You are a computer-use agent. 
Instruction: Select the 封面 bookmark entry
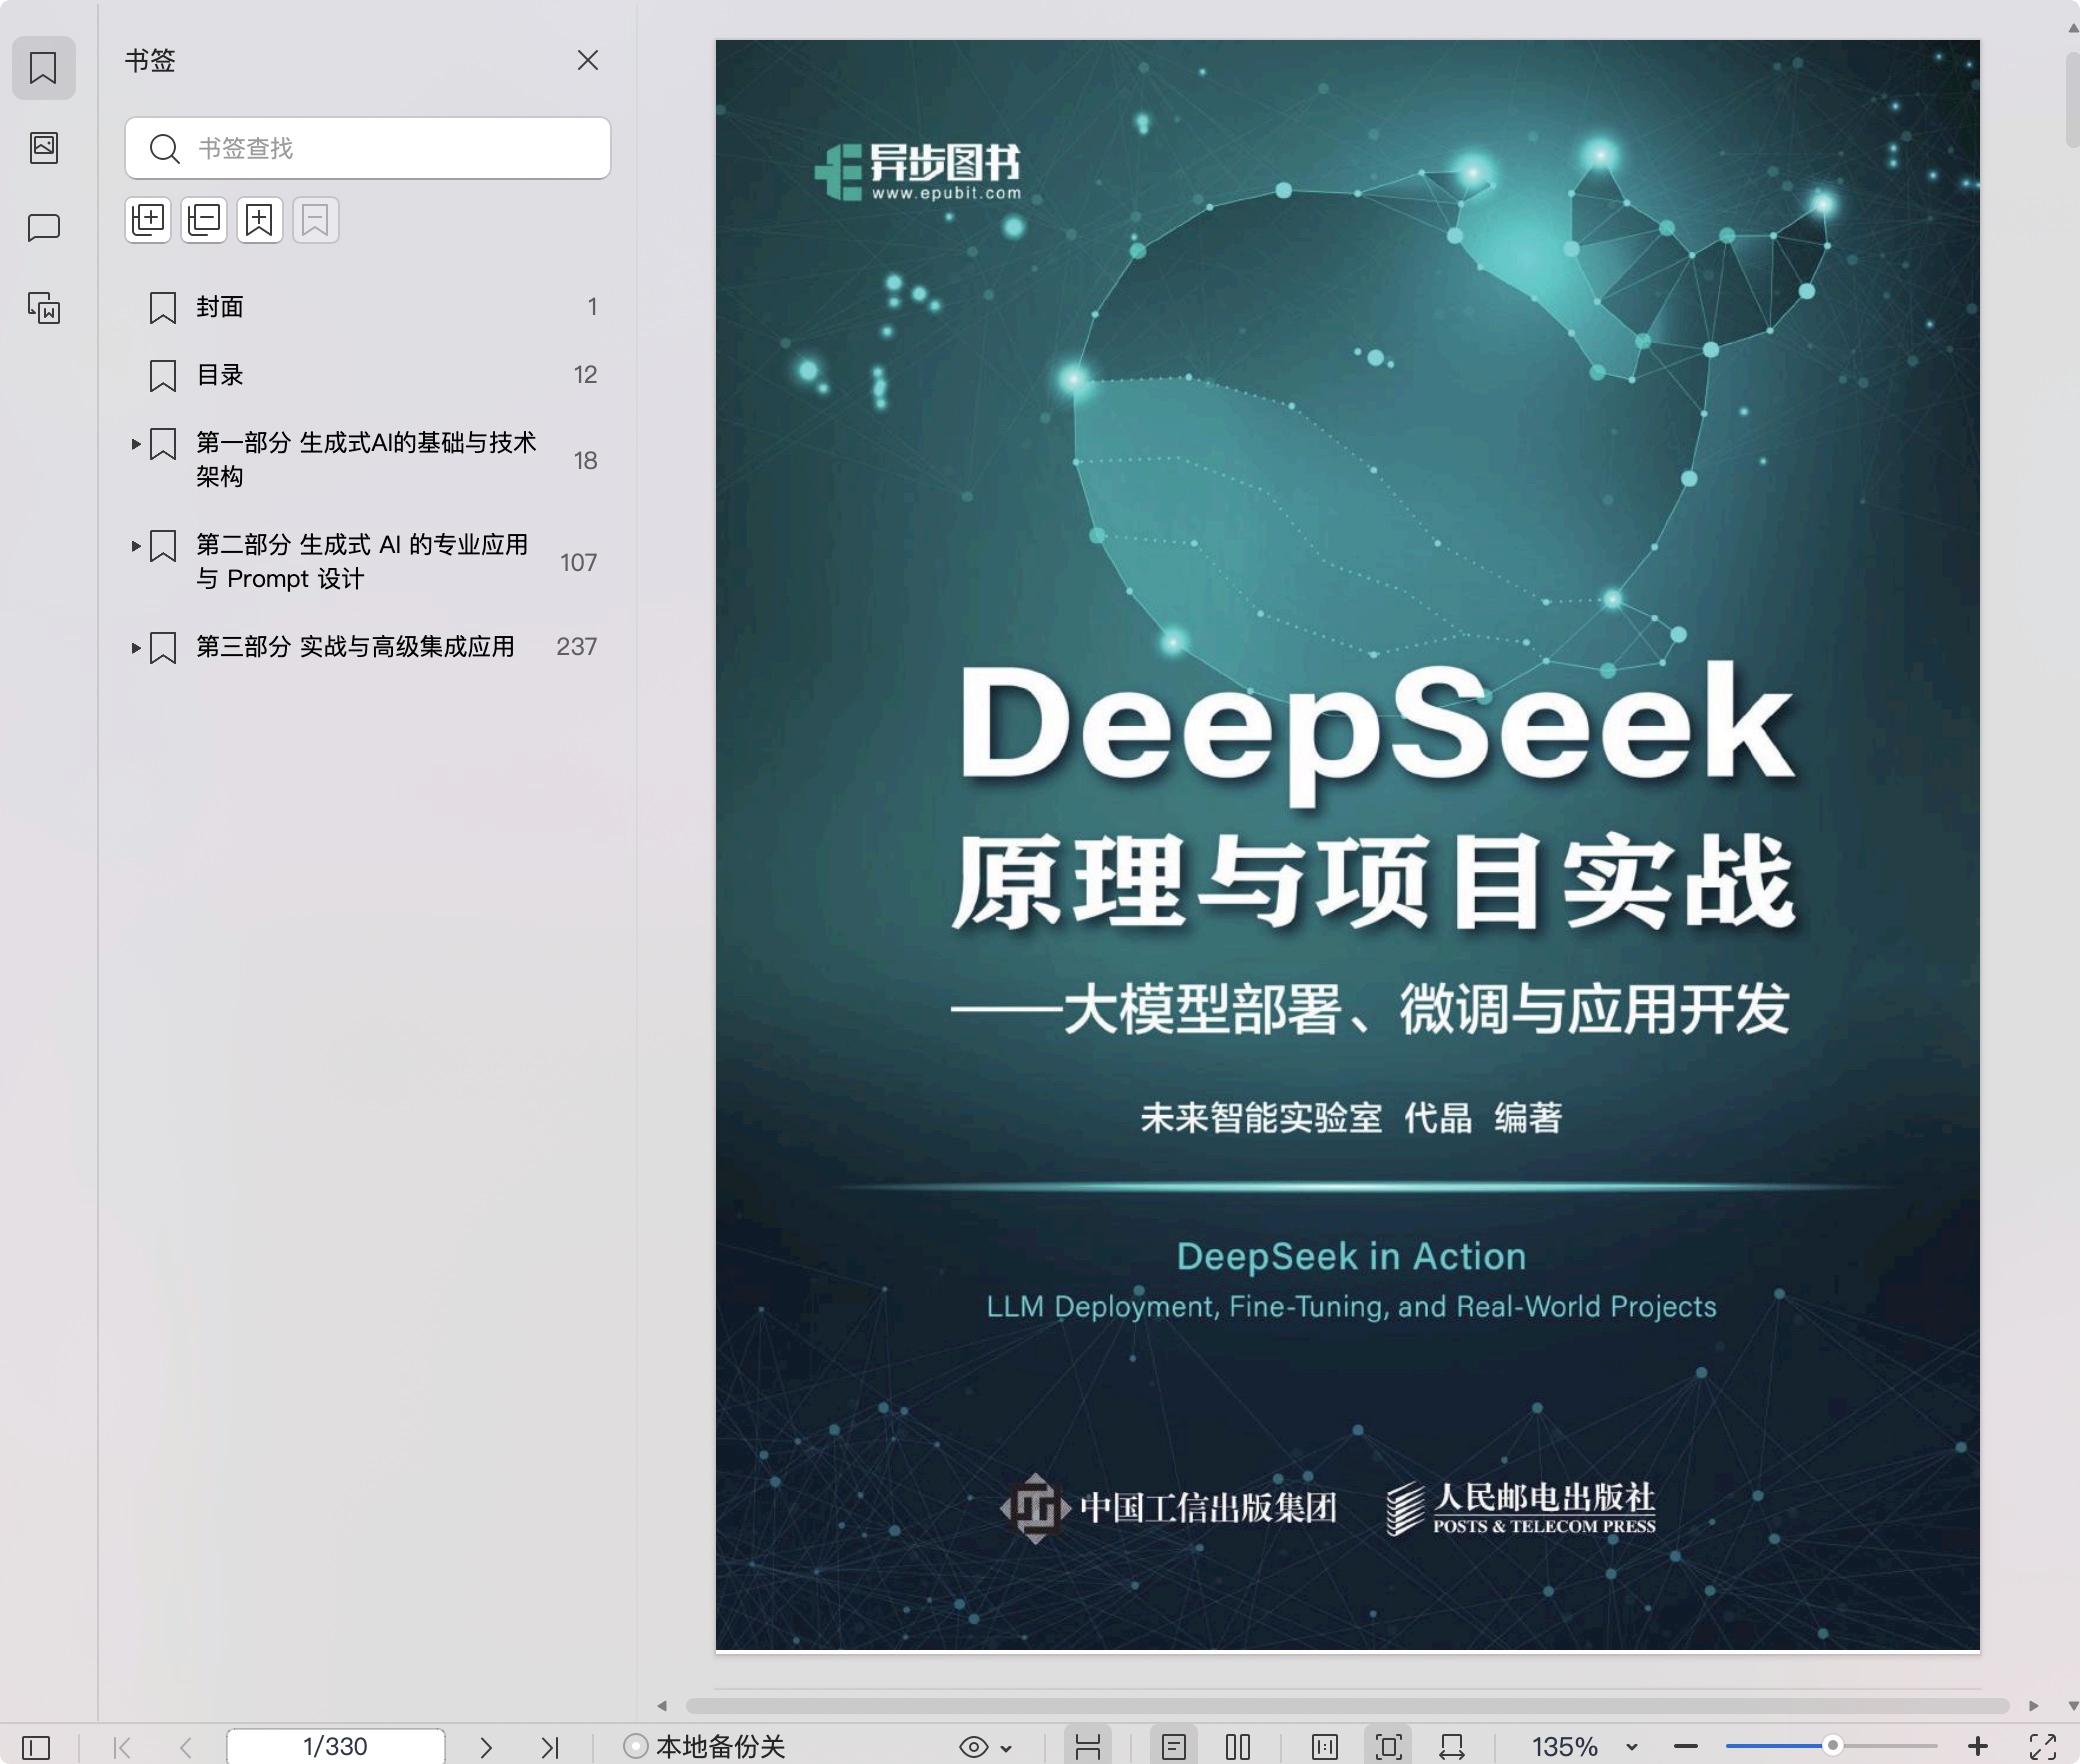220,307
